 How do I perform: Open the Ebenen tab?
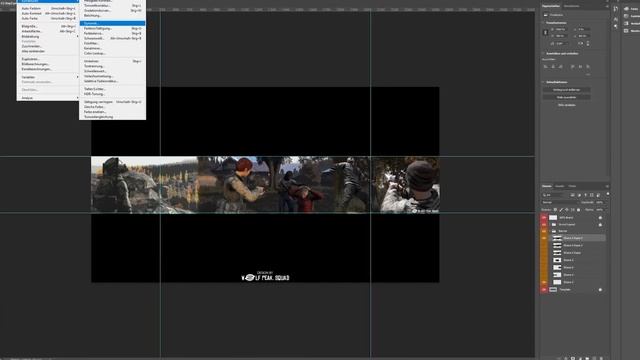[547, 186]
